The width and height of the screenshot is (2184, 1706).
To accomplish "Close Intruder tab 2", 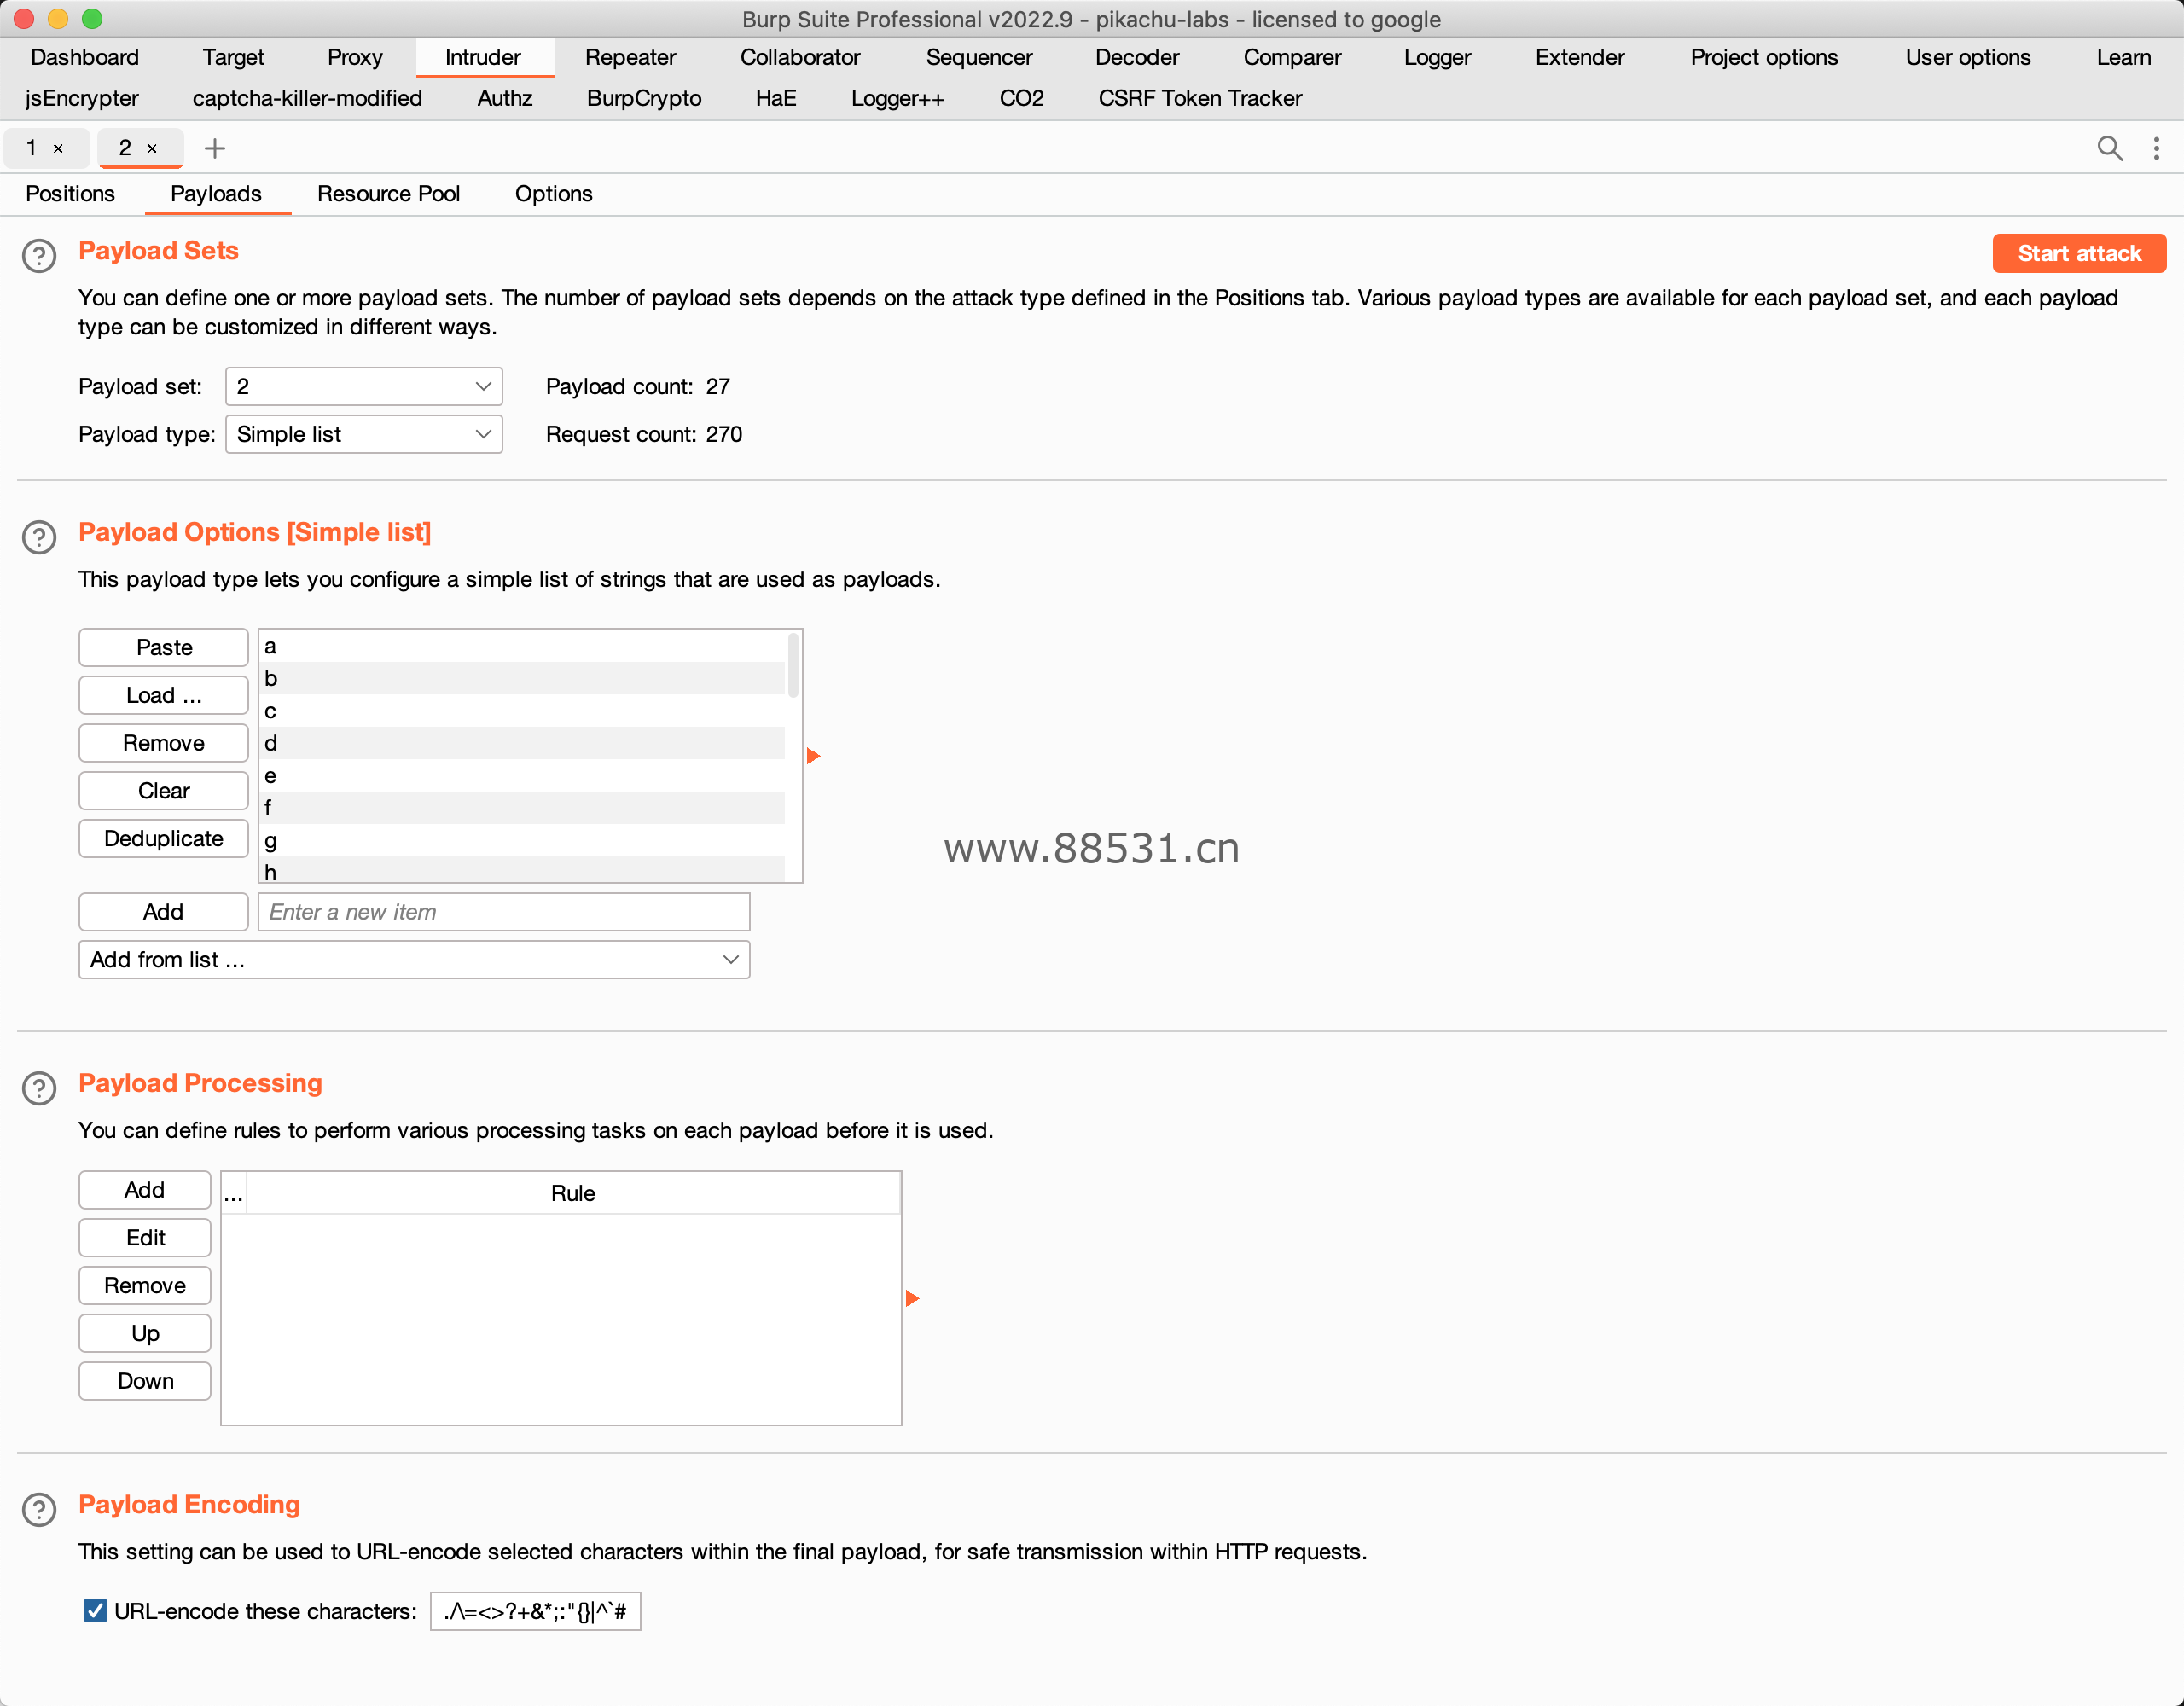I will (x=152, y=149).
